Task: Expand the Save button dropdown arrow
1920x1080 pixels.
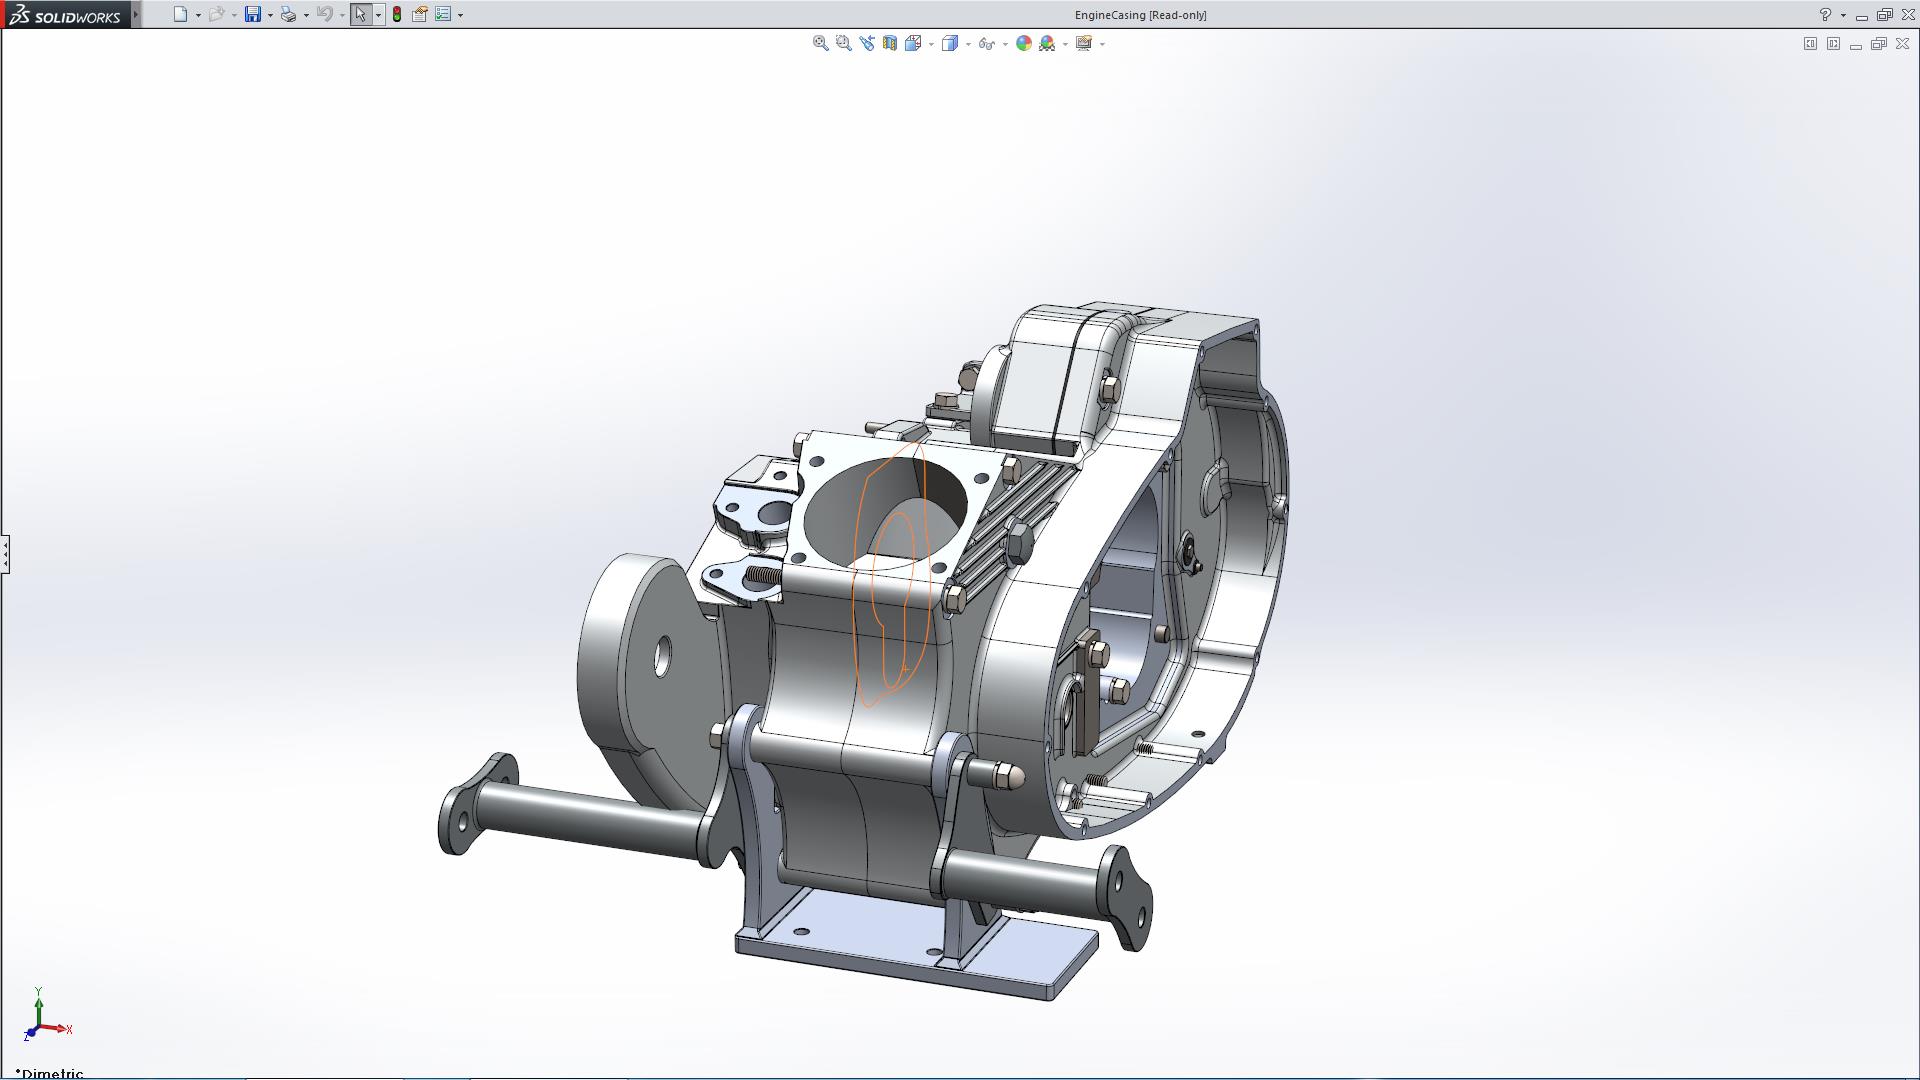Action: (270, 15)
